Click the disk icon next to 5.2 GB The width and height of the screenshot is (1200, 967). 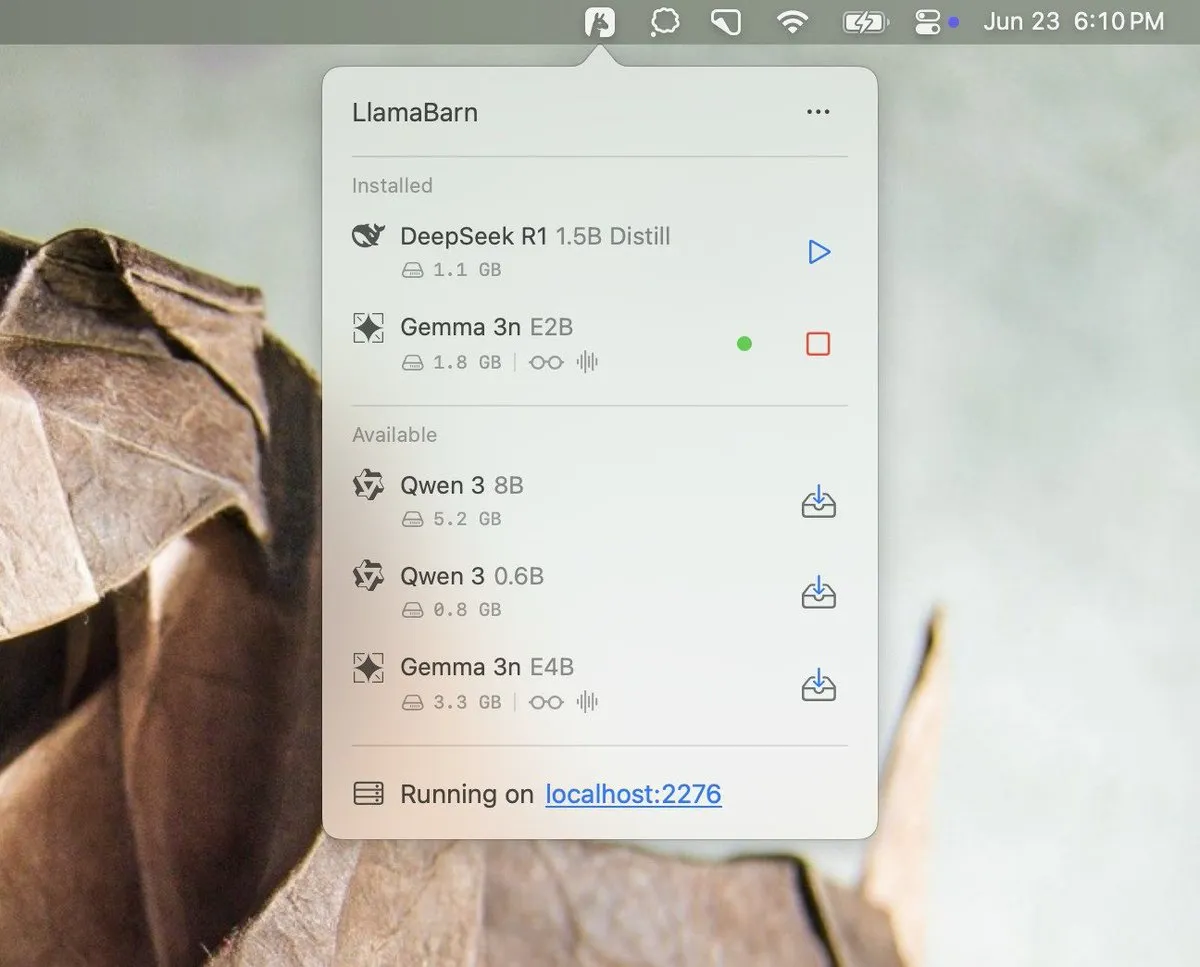tap(413, 519)
